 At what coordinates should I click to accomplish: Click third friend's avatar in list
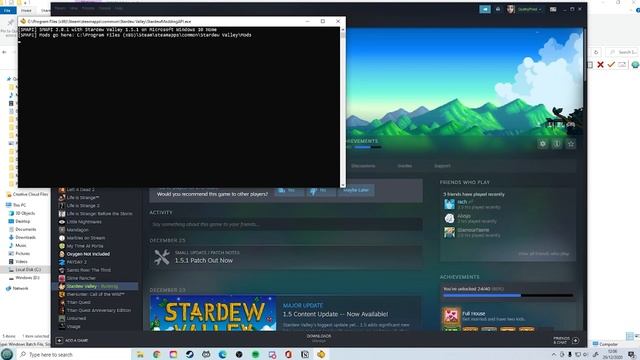pos(449,232)
